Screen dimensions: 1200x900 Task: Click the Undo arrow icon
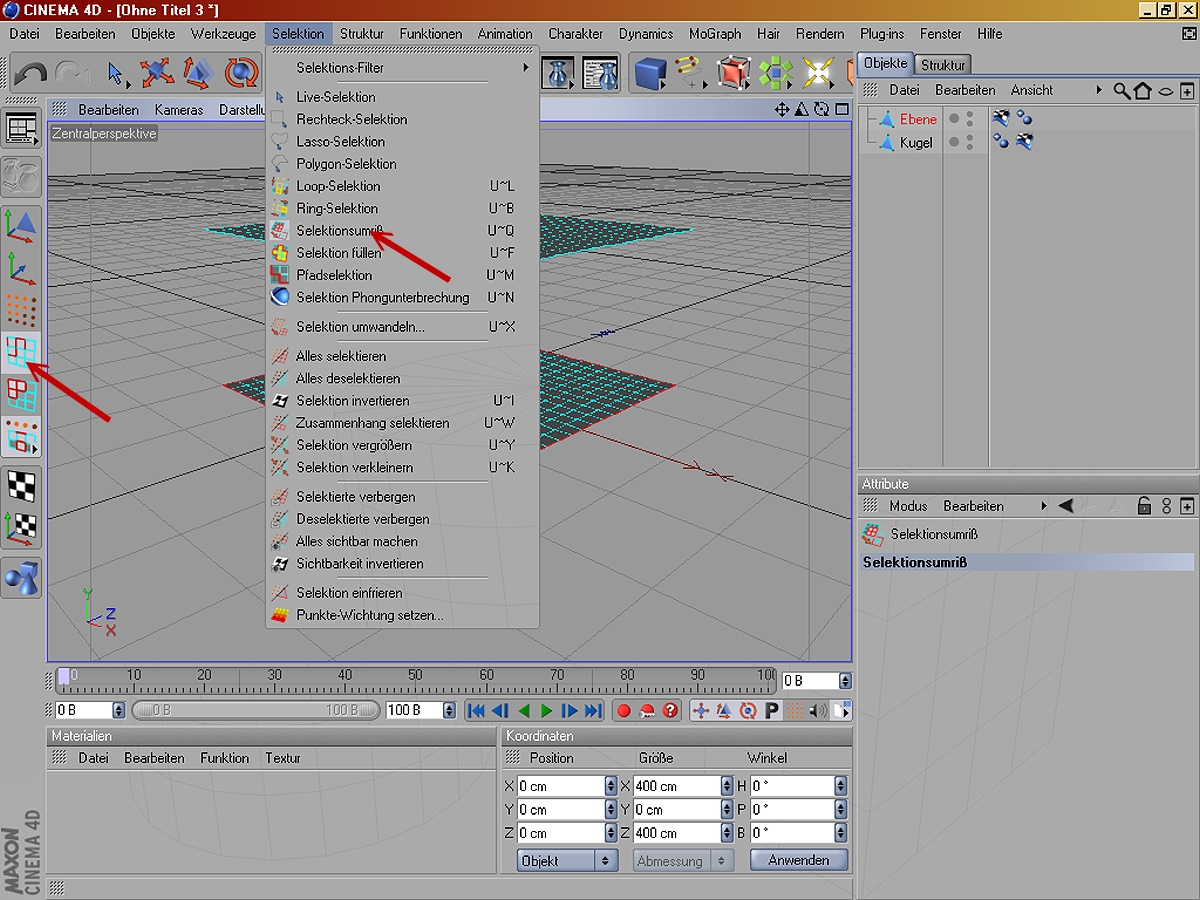point(31,73)
